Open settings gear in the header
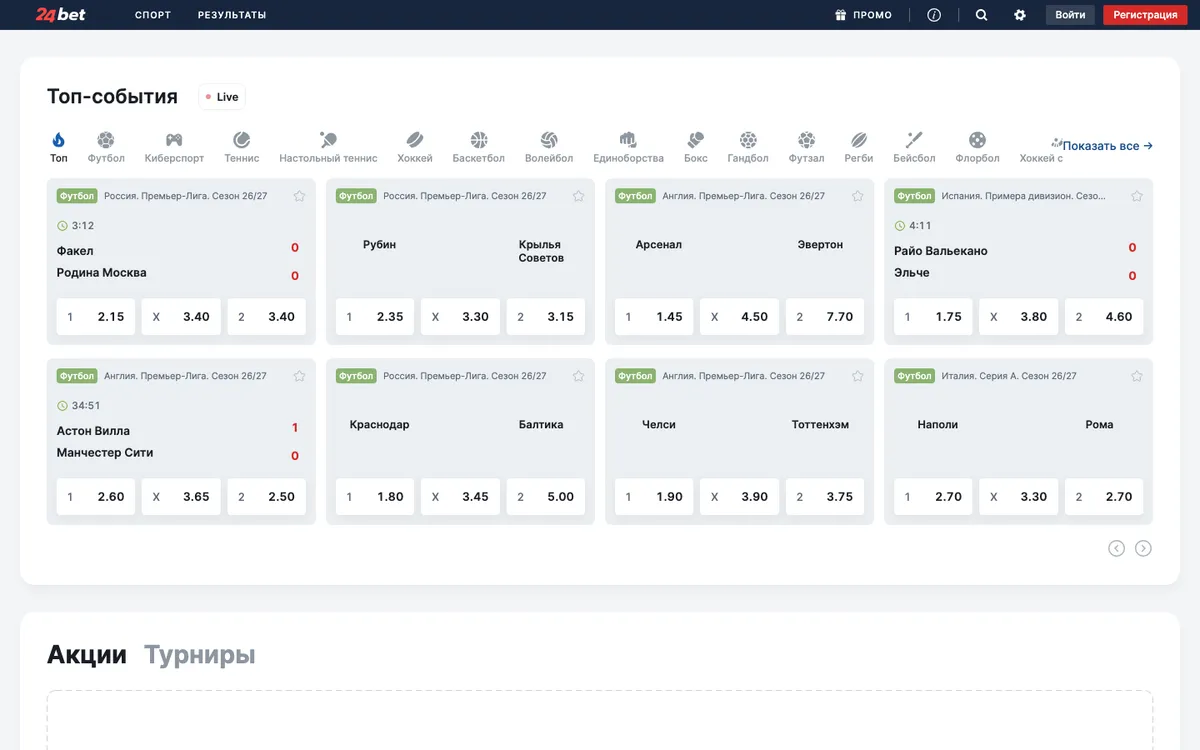The width and height of the screenshot is (1200, 750). click(x=1020, y=15)
